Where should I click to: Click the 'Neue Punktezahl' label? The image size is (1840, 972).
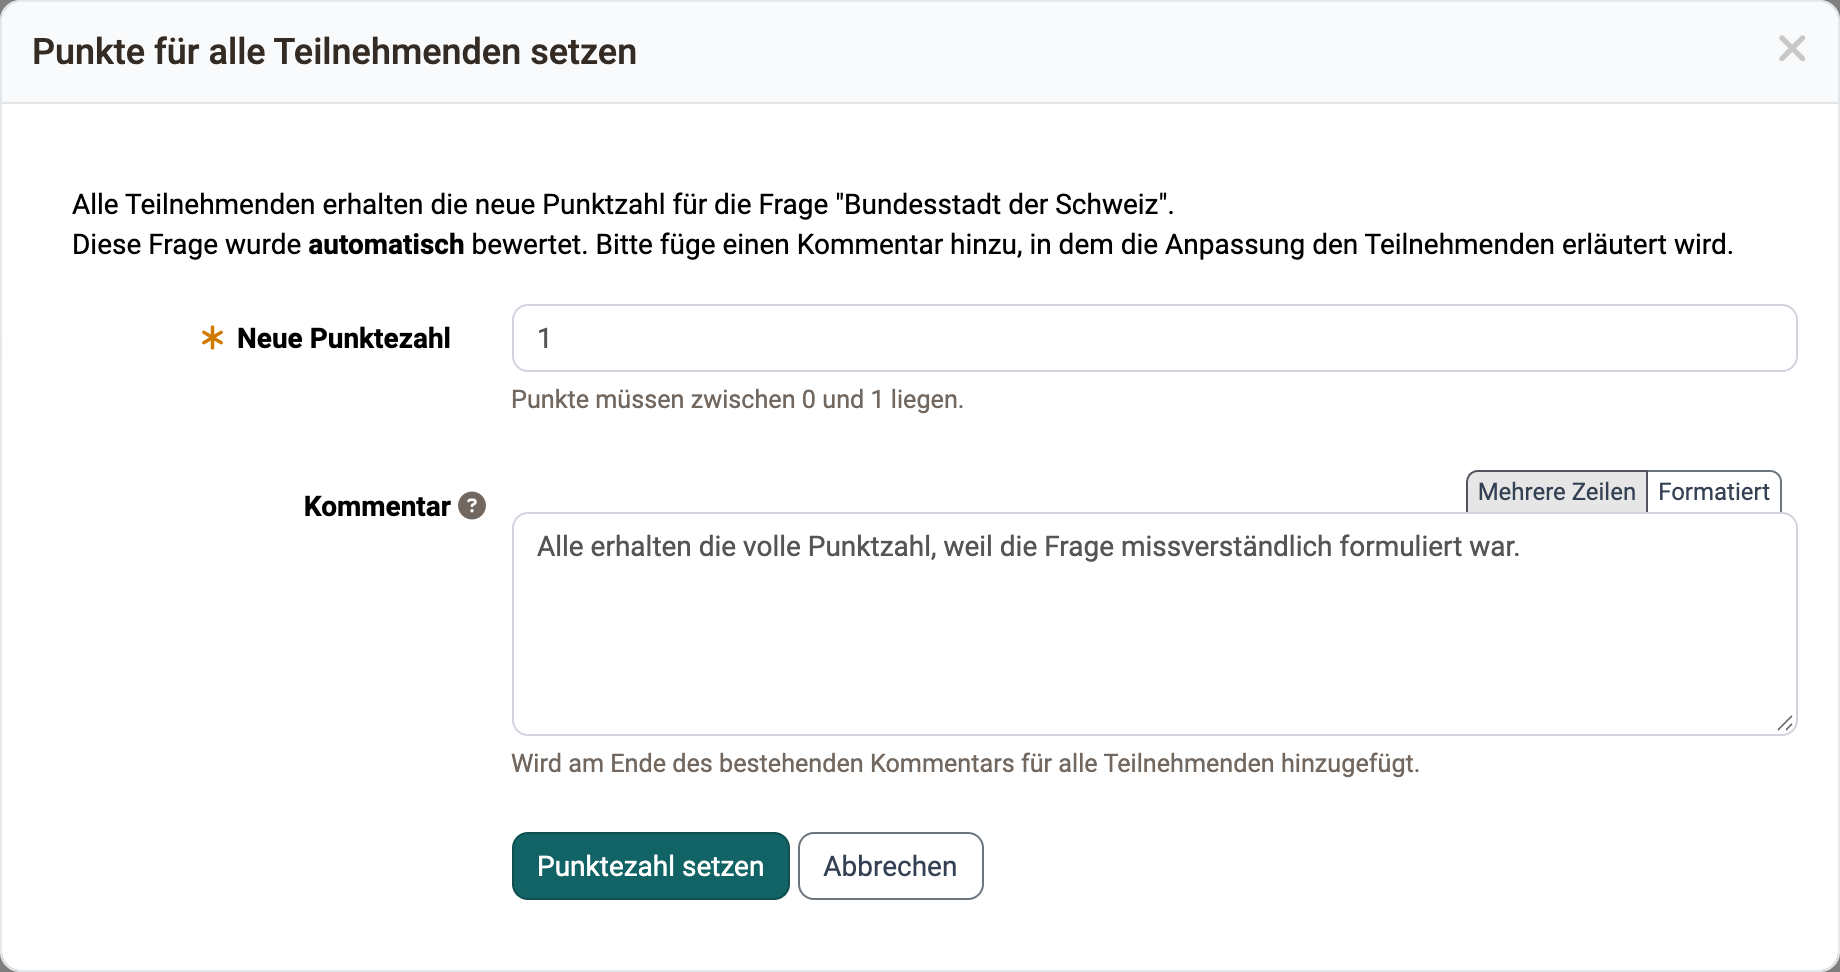pos(343,339)
